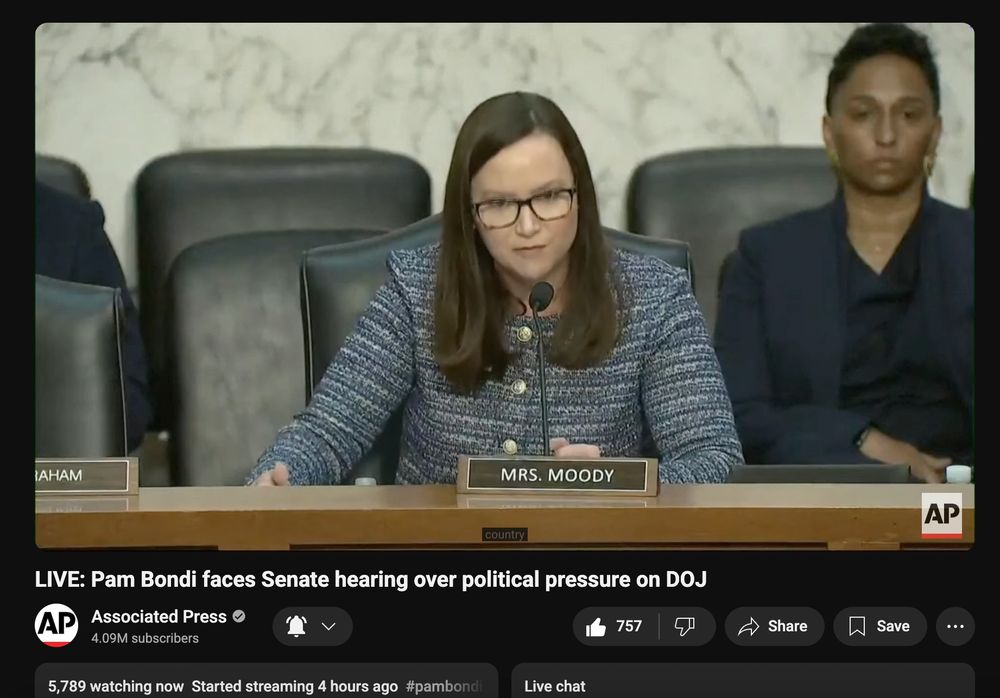Click the 4.09M subscribers count
The image size is (1000, 698).
pyautogui.click(x=145, y=638)
